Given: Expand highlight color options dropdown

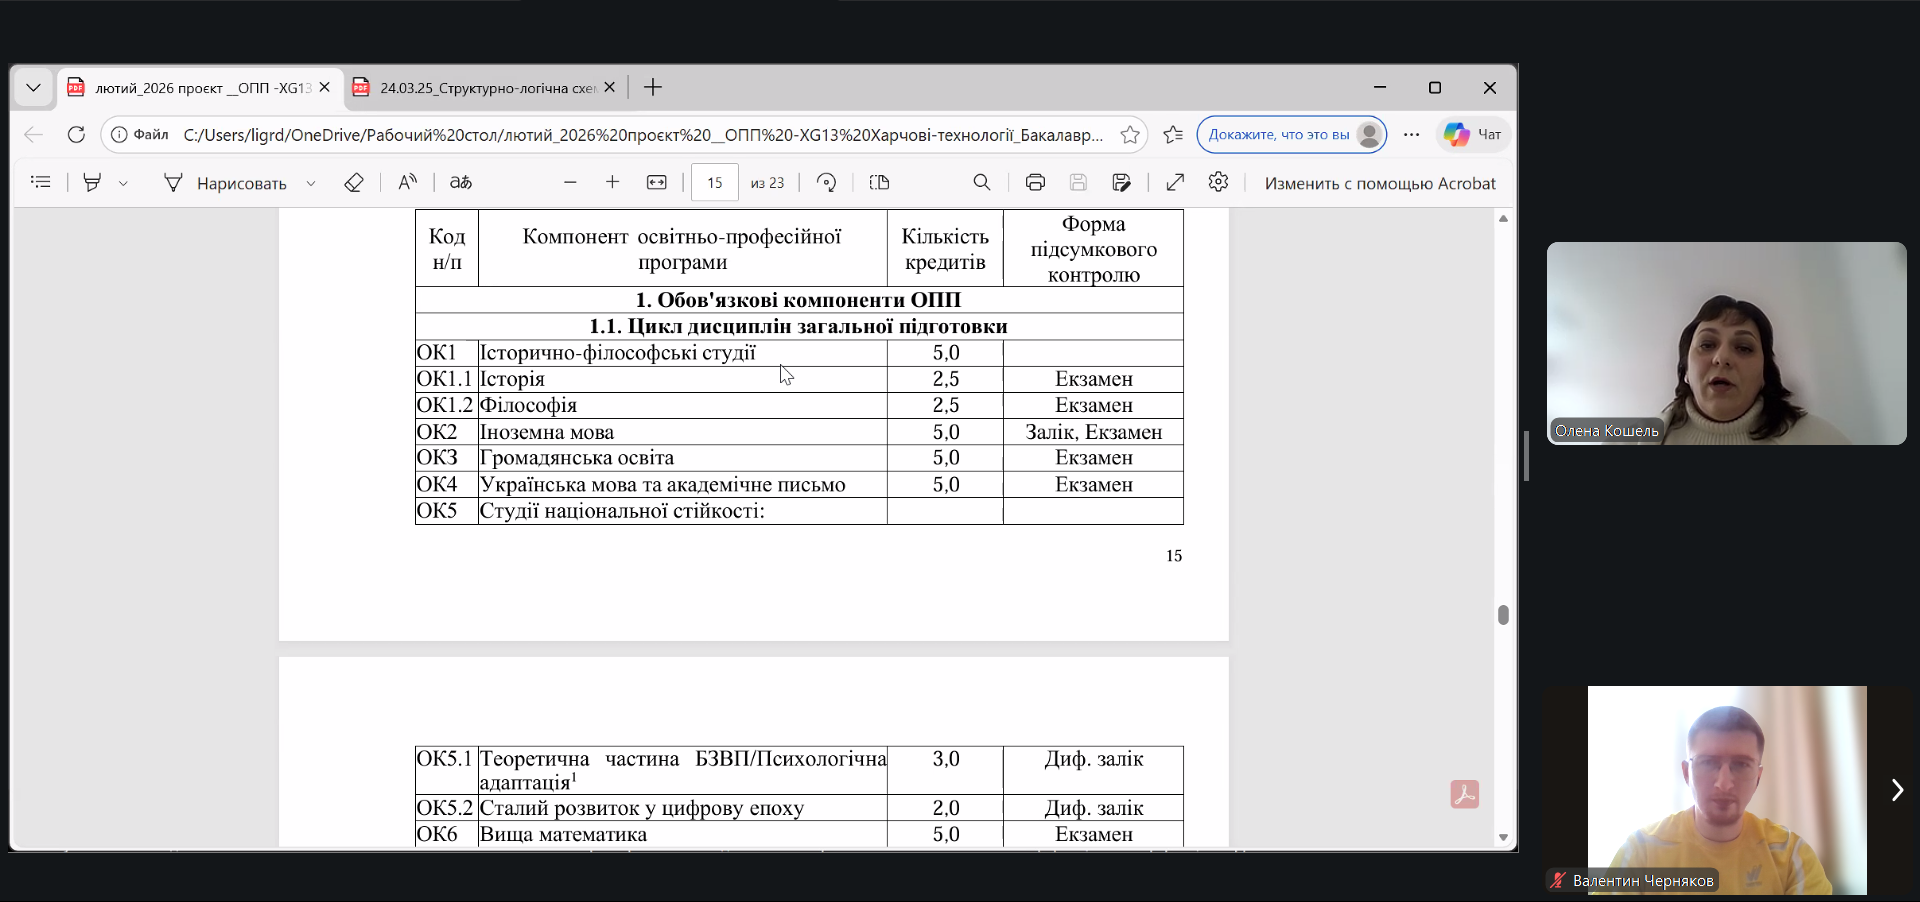Looking at the screenshot, I should [x=123, y=183].
